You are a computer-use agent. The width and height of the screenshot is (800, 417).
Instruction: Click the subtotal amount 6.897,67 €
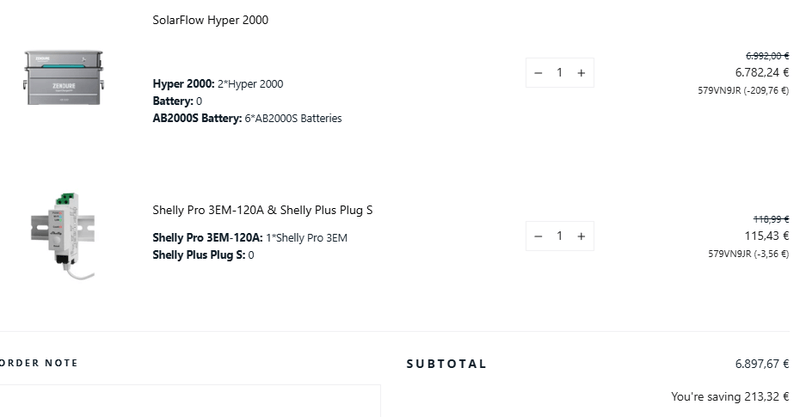[761, 364]
